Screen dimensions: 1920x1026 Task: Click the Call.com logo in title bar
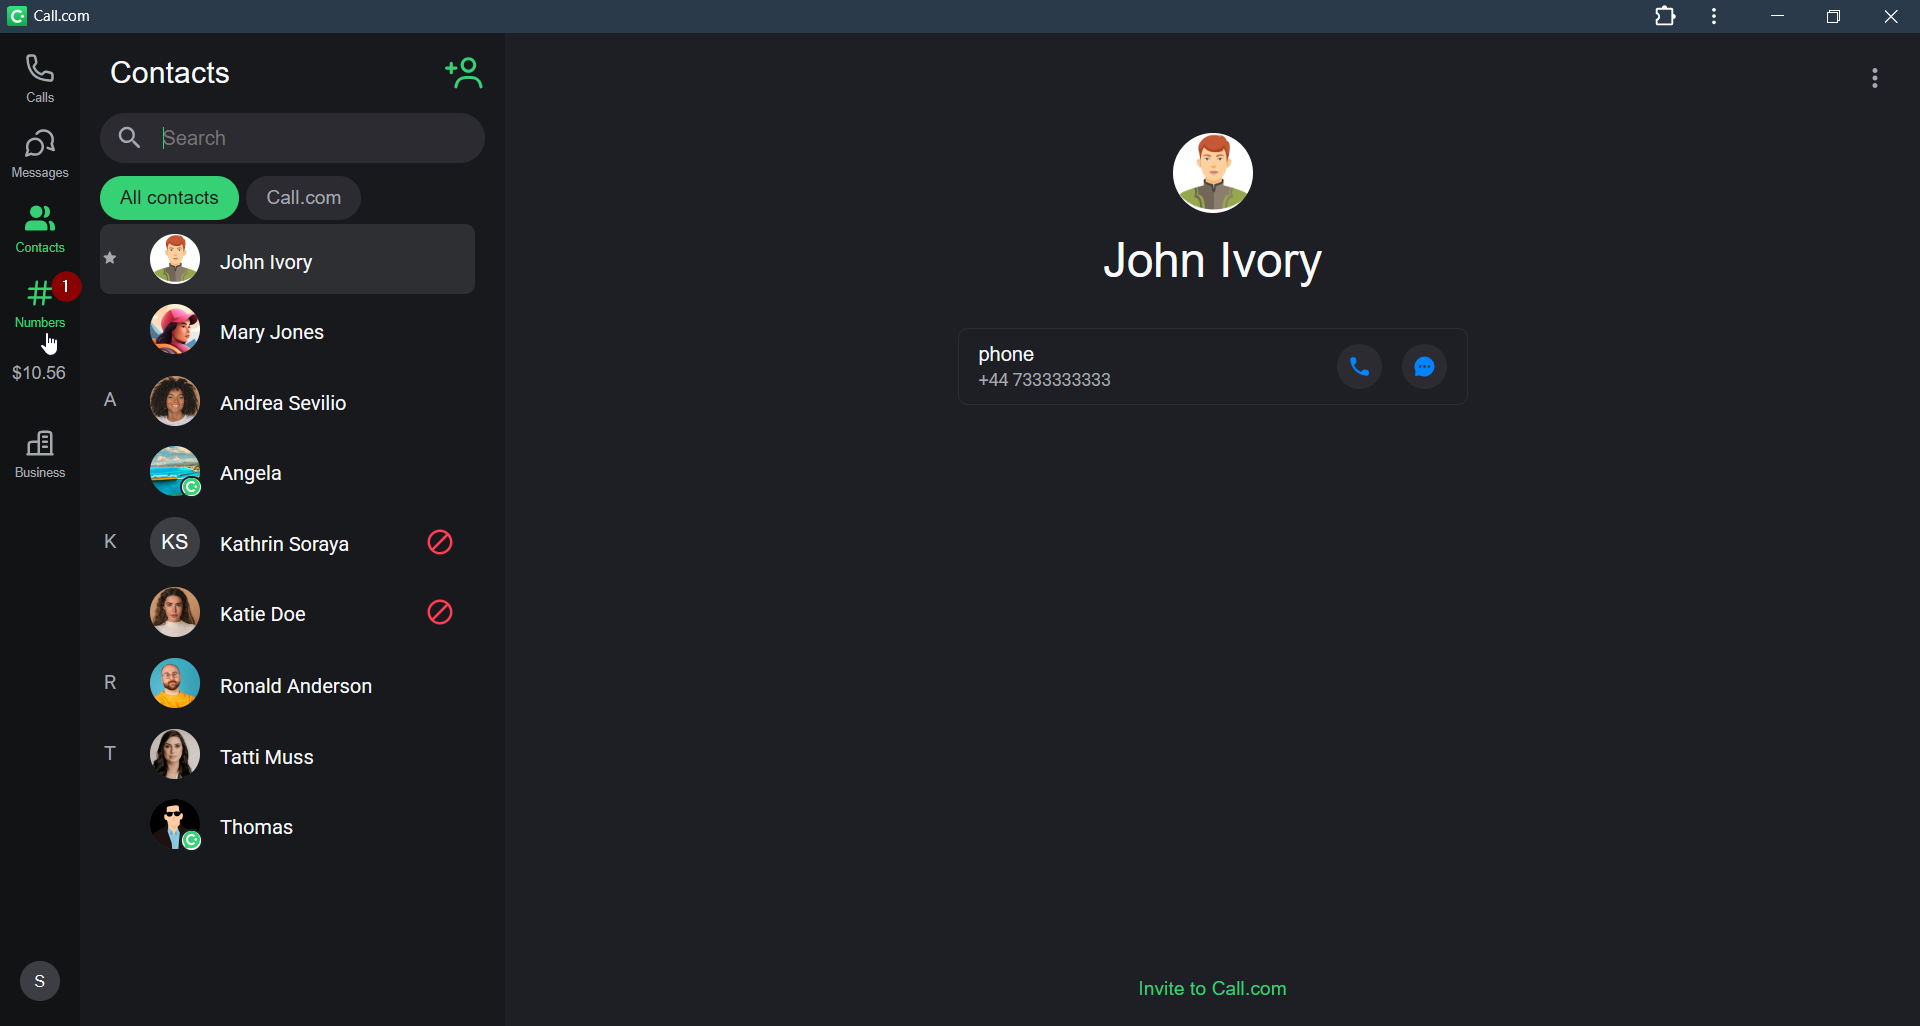tap(17, 16)
